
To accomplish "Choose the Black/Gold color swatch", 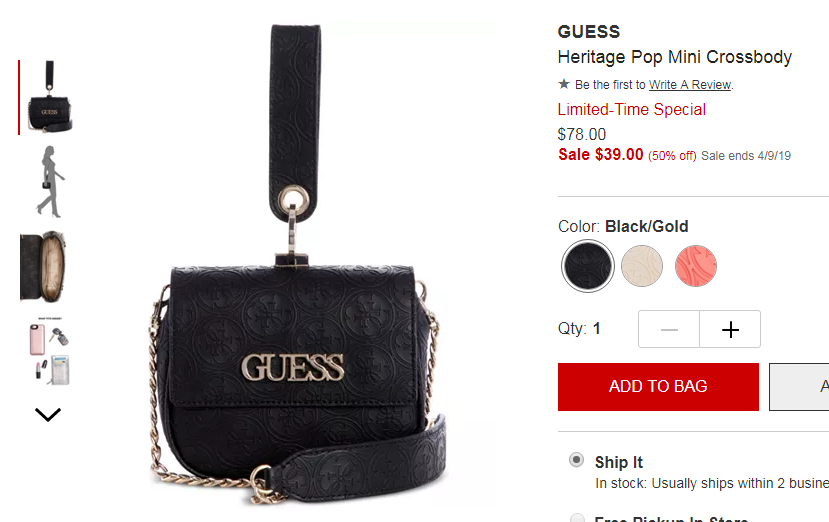I will point(587,266).
